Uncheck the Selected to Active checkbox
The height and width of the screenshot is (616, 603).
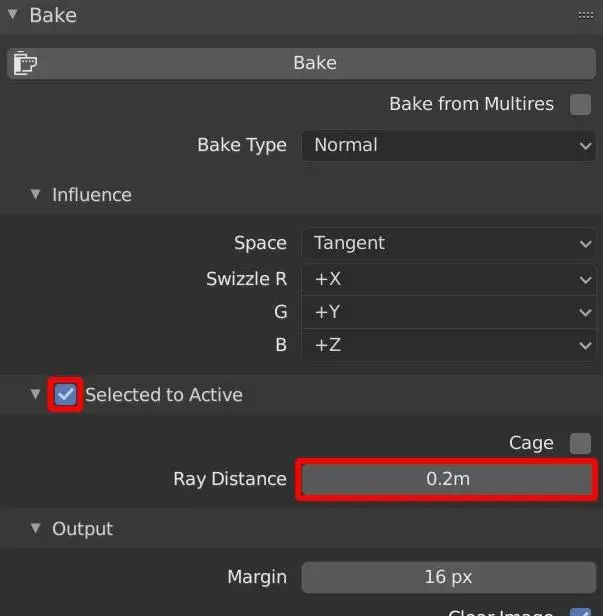(x=66, y=394)
